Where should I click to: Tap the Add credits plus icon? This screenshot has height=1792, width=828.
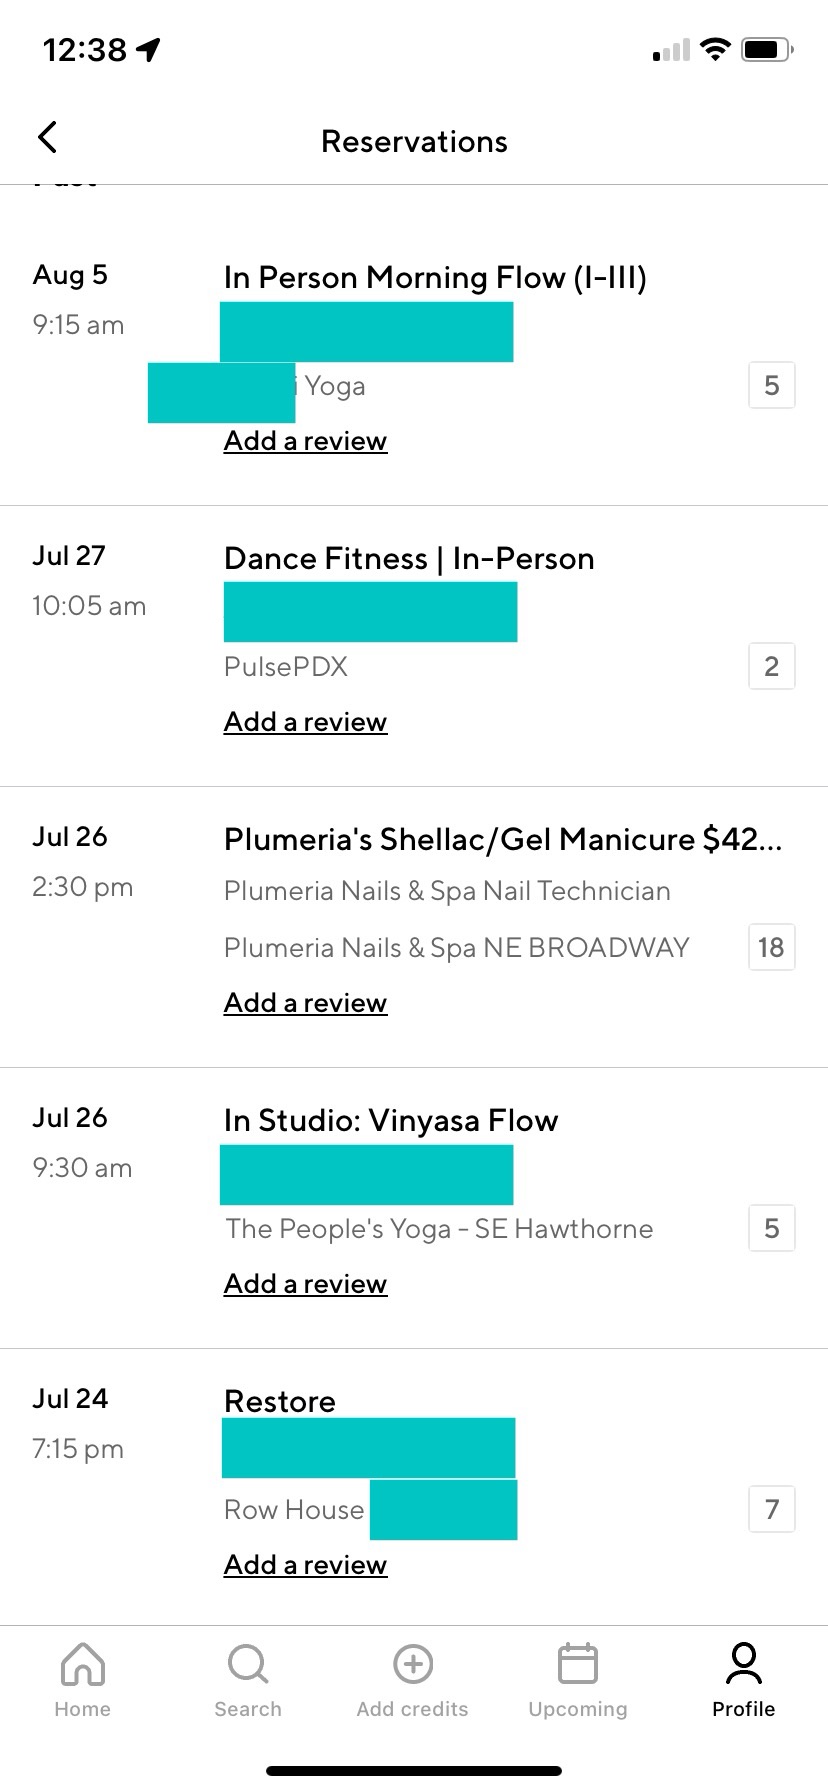click(x=413, y=1664)
